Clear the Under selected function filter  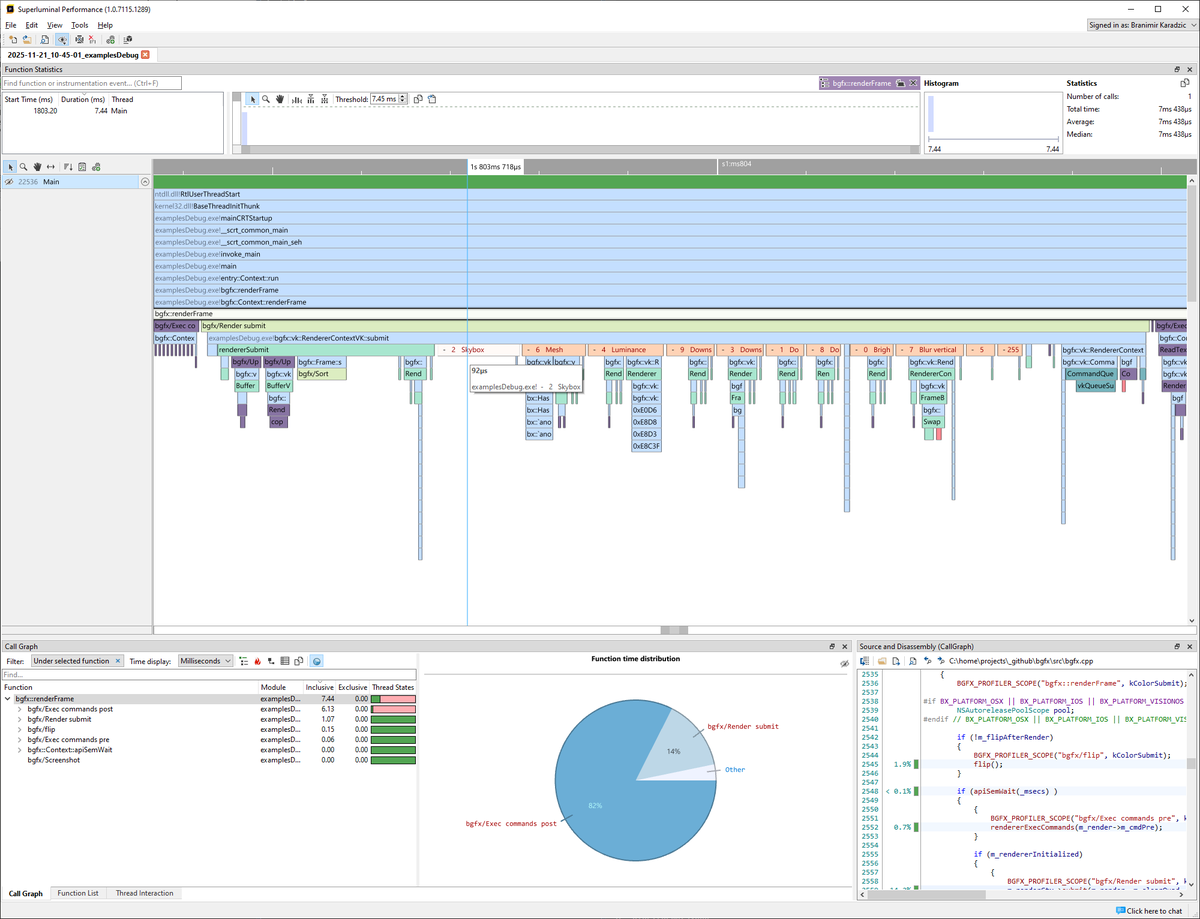[118, 661]
